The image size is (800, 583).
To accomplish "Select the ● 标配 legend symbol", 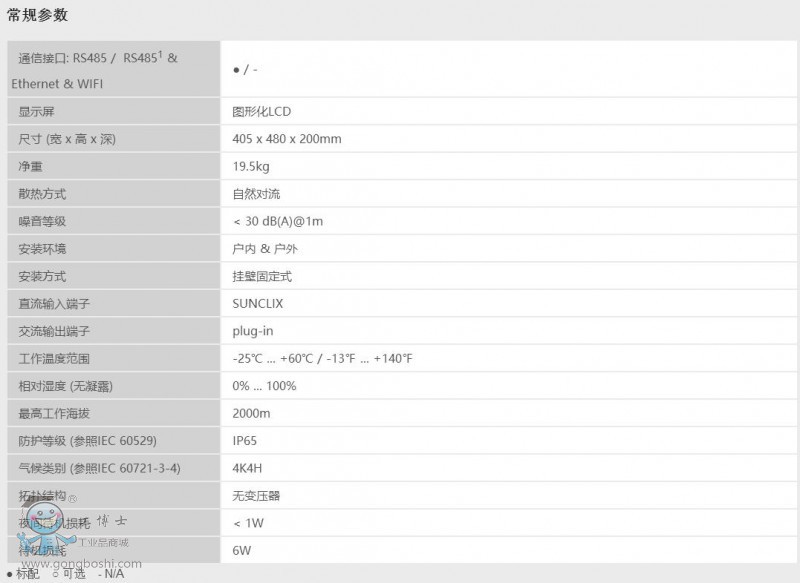I will point(10,575).
